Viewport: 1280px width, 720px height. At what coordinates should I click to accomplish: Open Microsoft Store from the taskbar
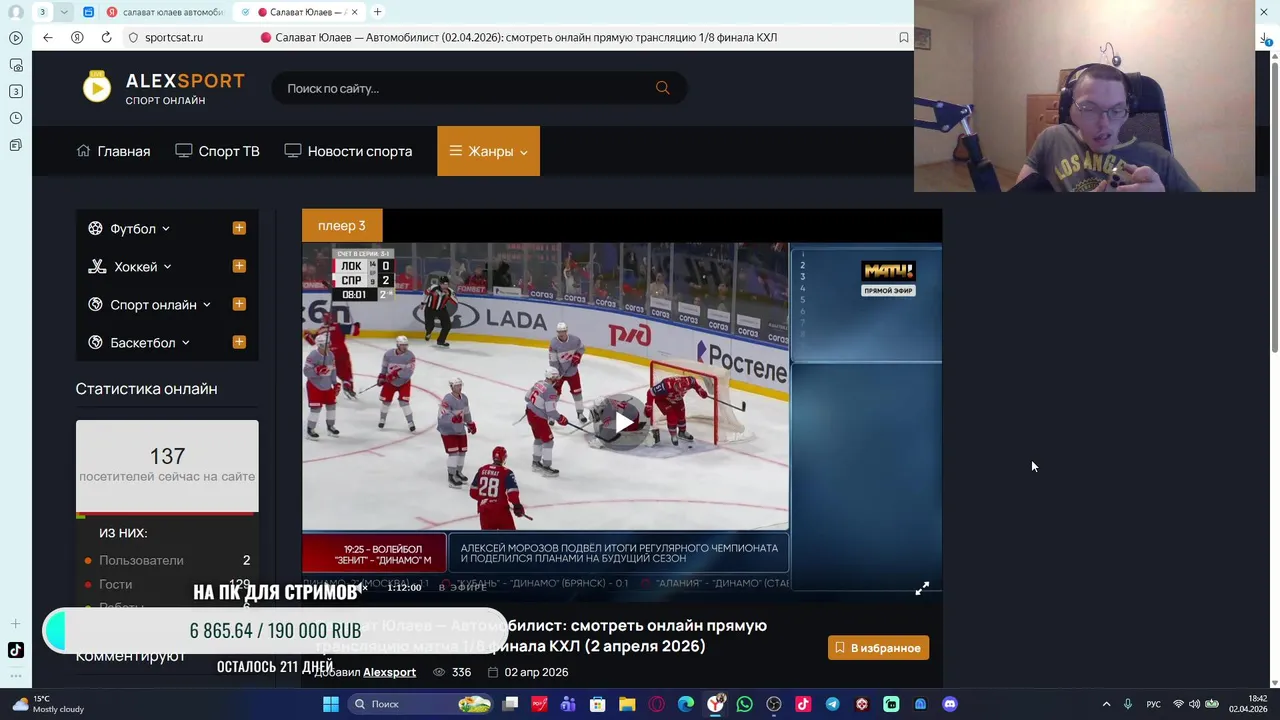click(598, 704)
